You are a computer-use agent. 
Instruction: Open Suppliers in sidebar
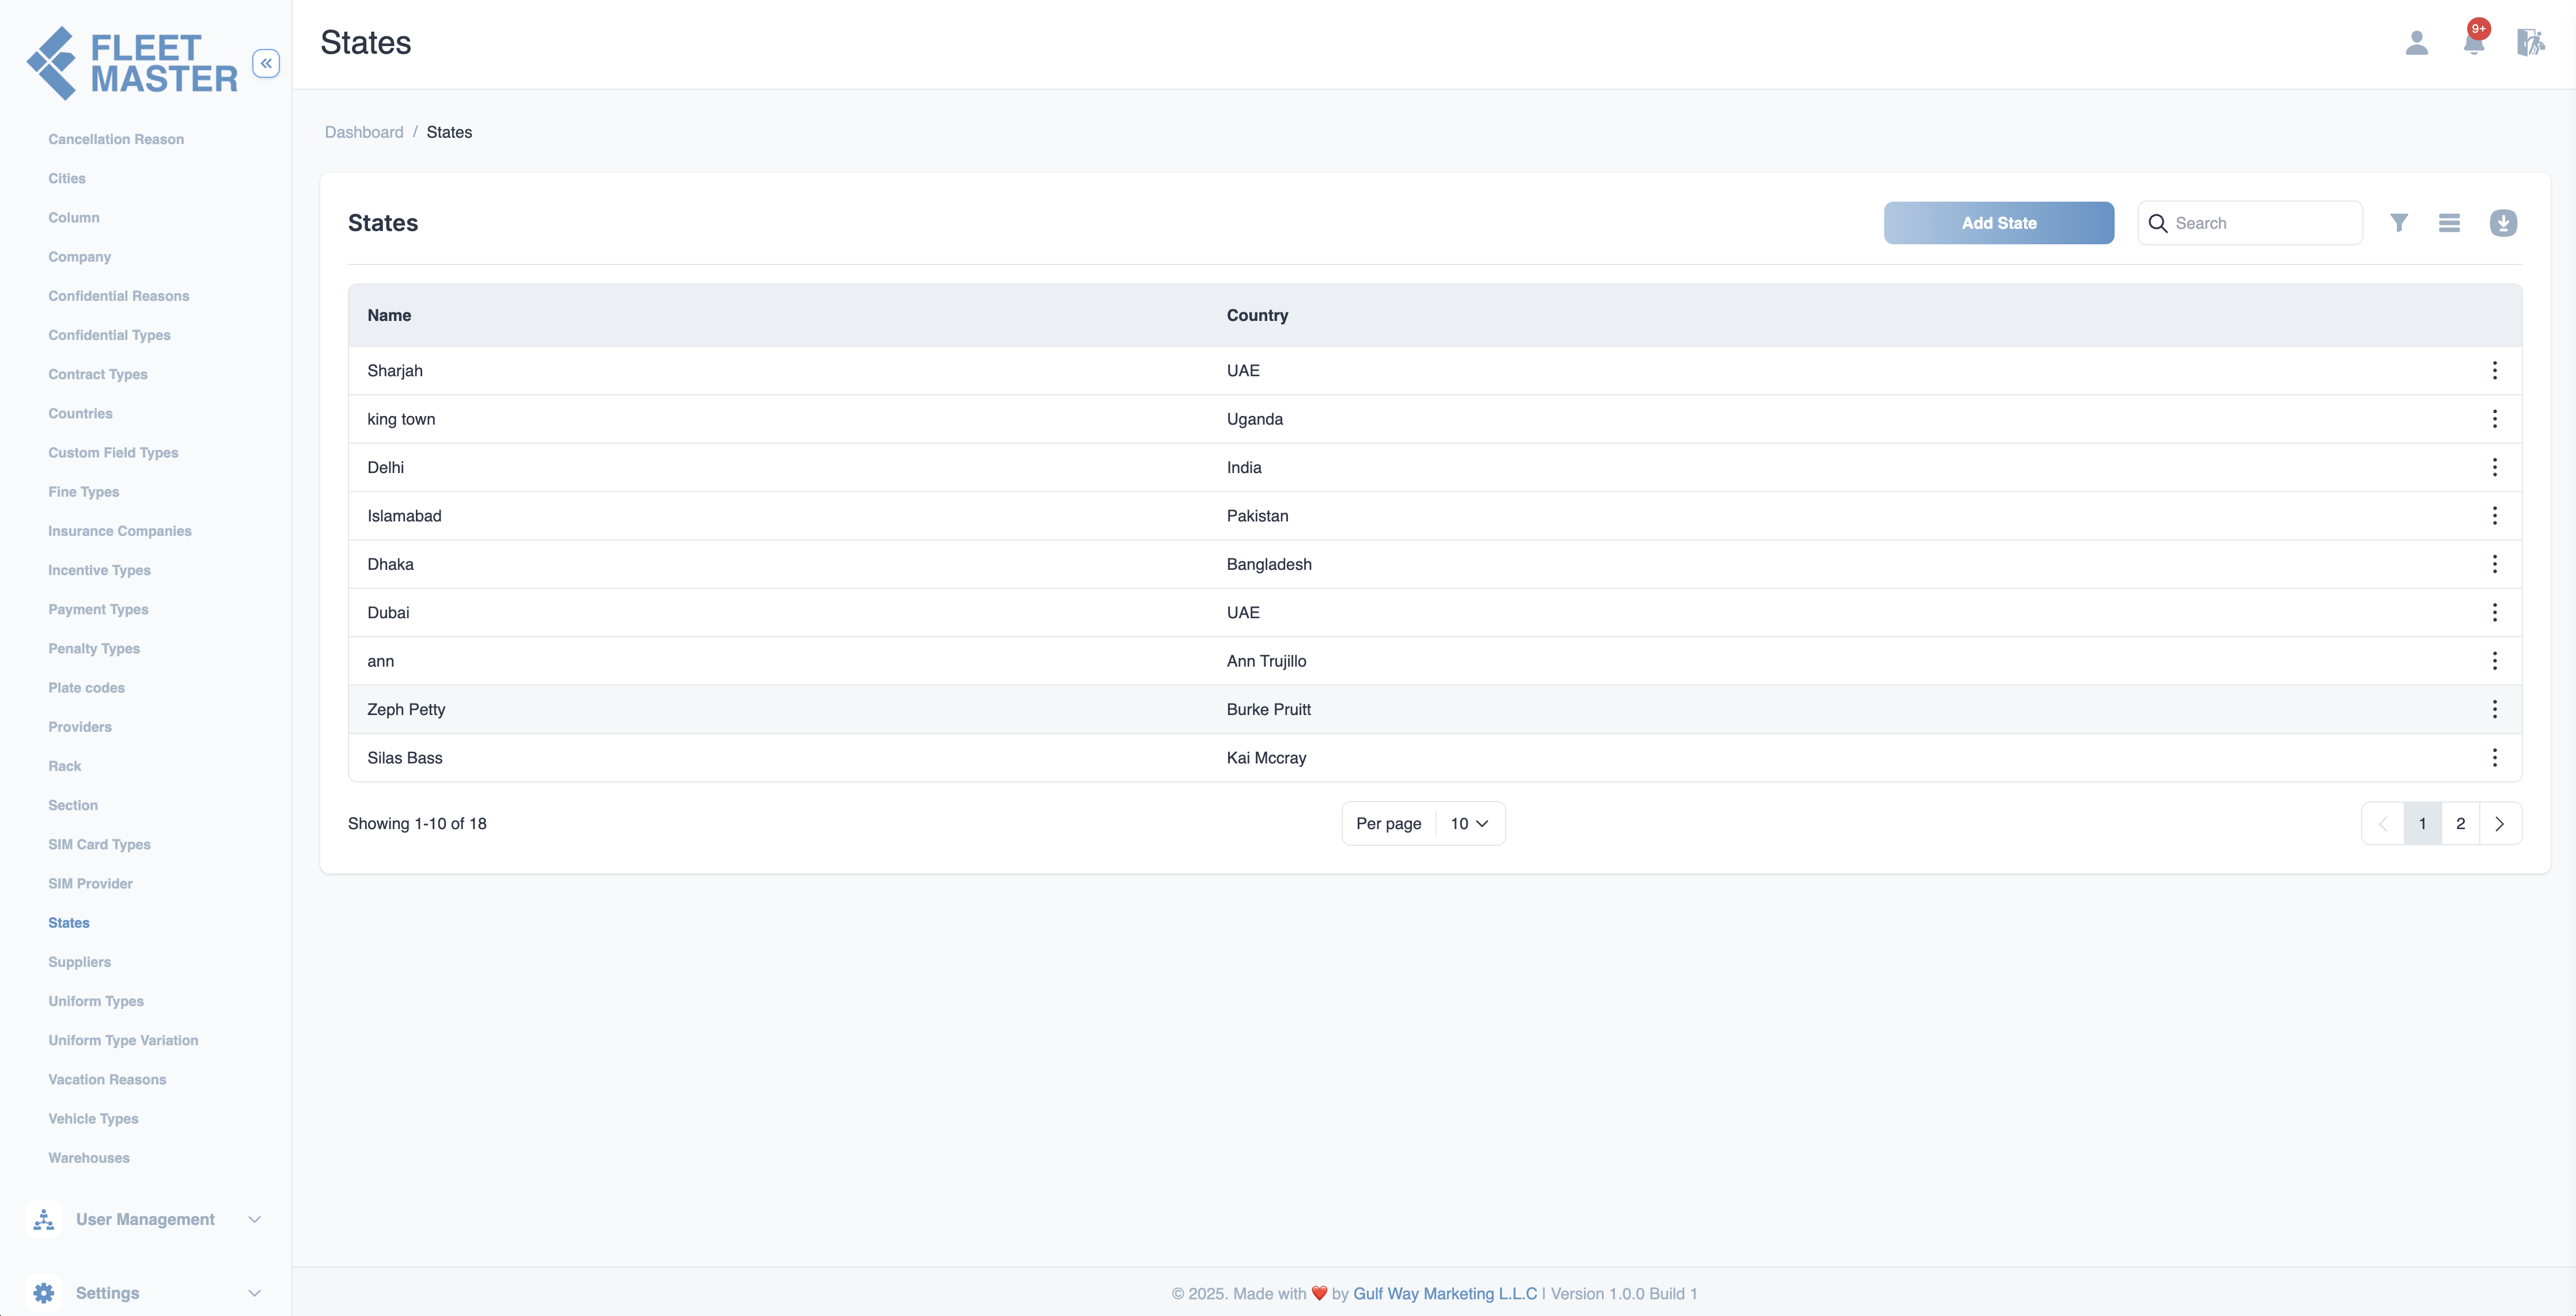(80, 962)
